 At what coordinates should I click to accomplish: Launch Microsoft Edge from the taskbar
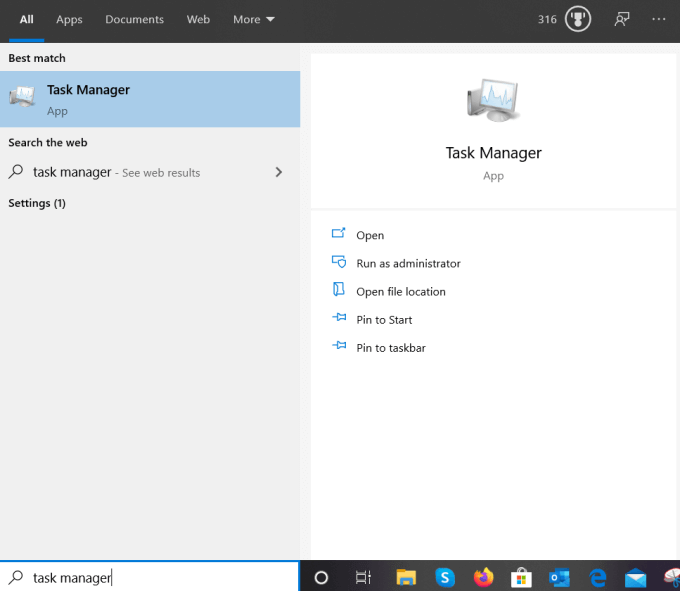tap(598, 577)
